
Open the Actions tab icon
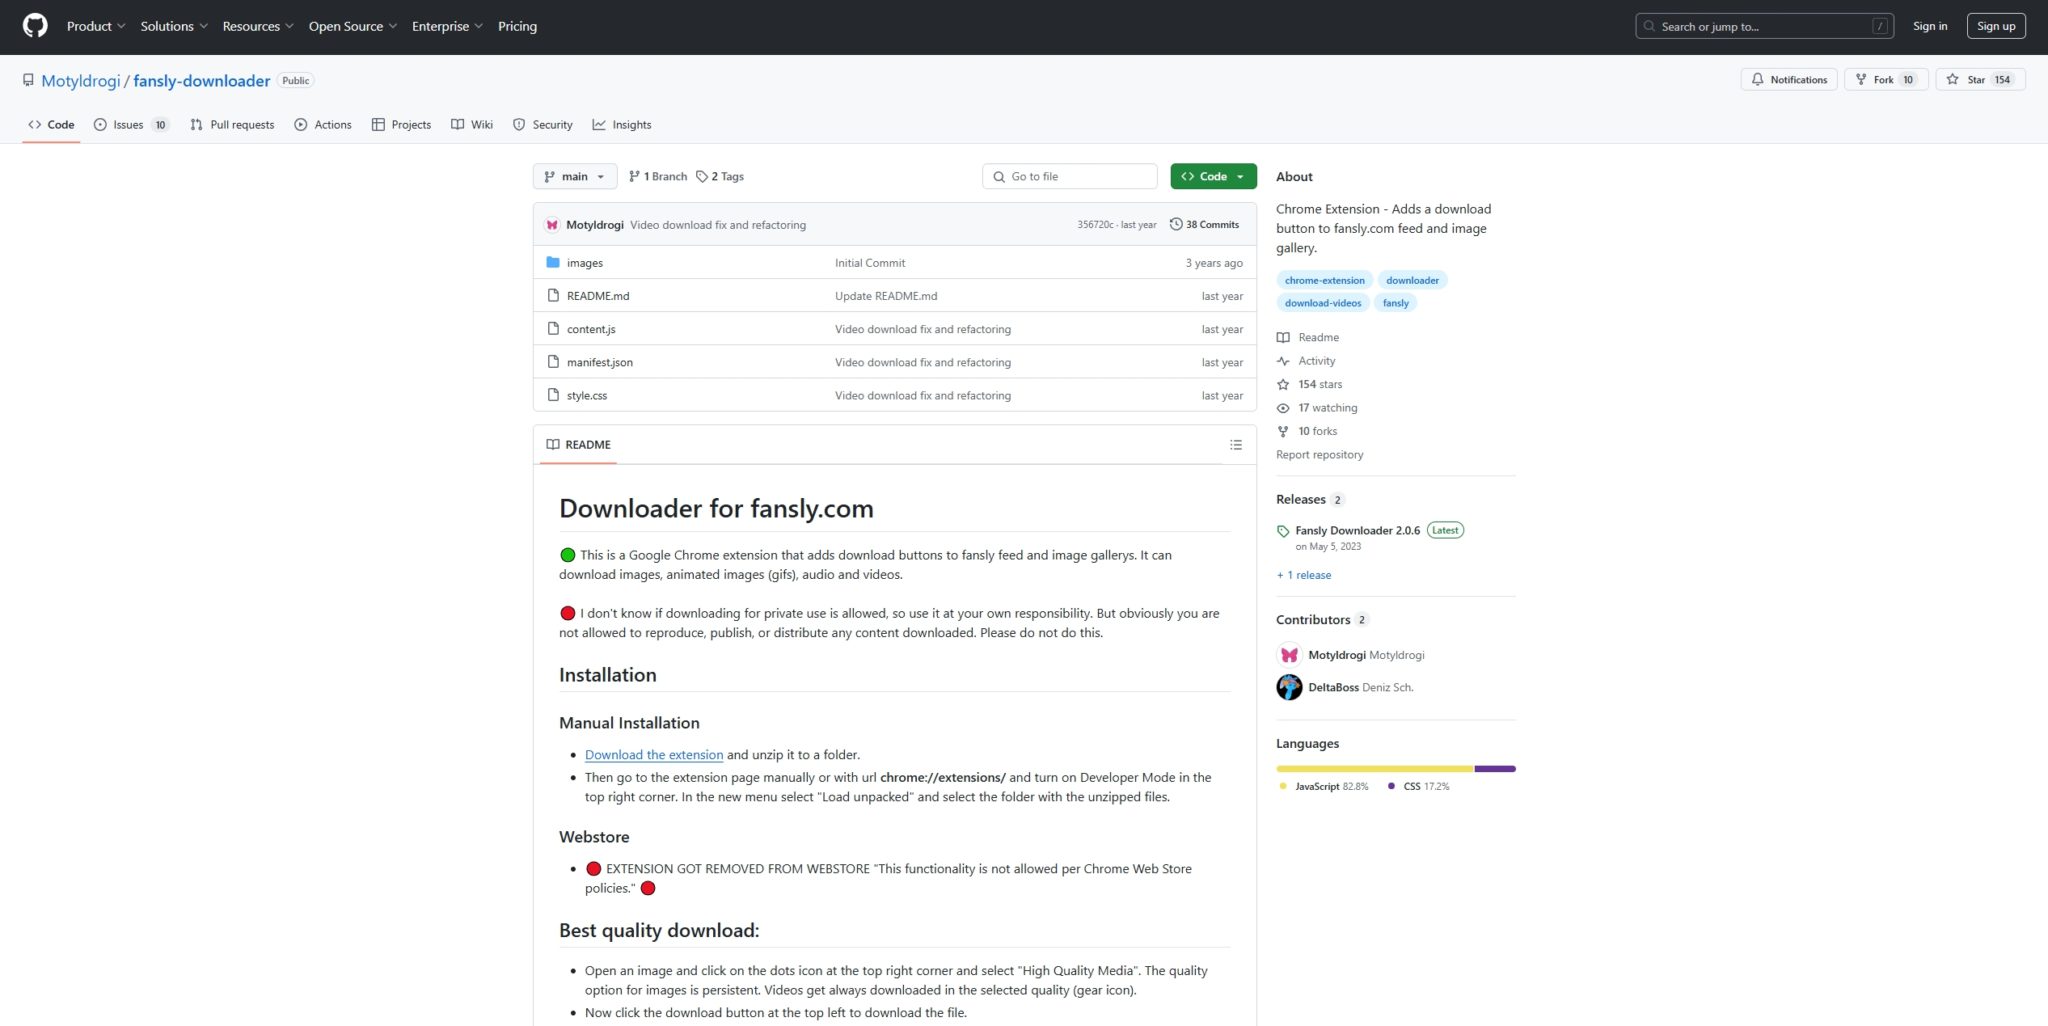click(x=301, y=124)
